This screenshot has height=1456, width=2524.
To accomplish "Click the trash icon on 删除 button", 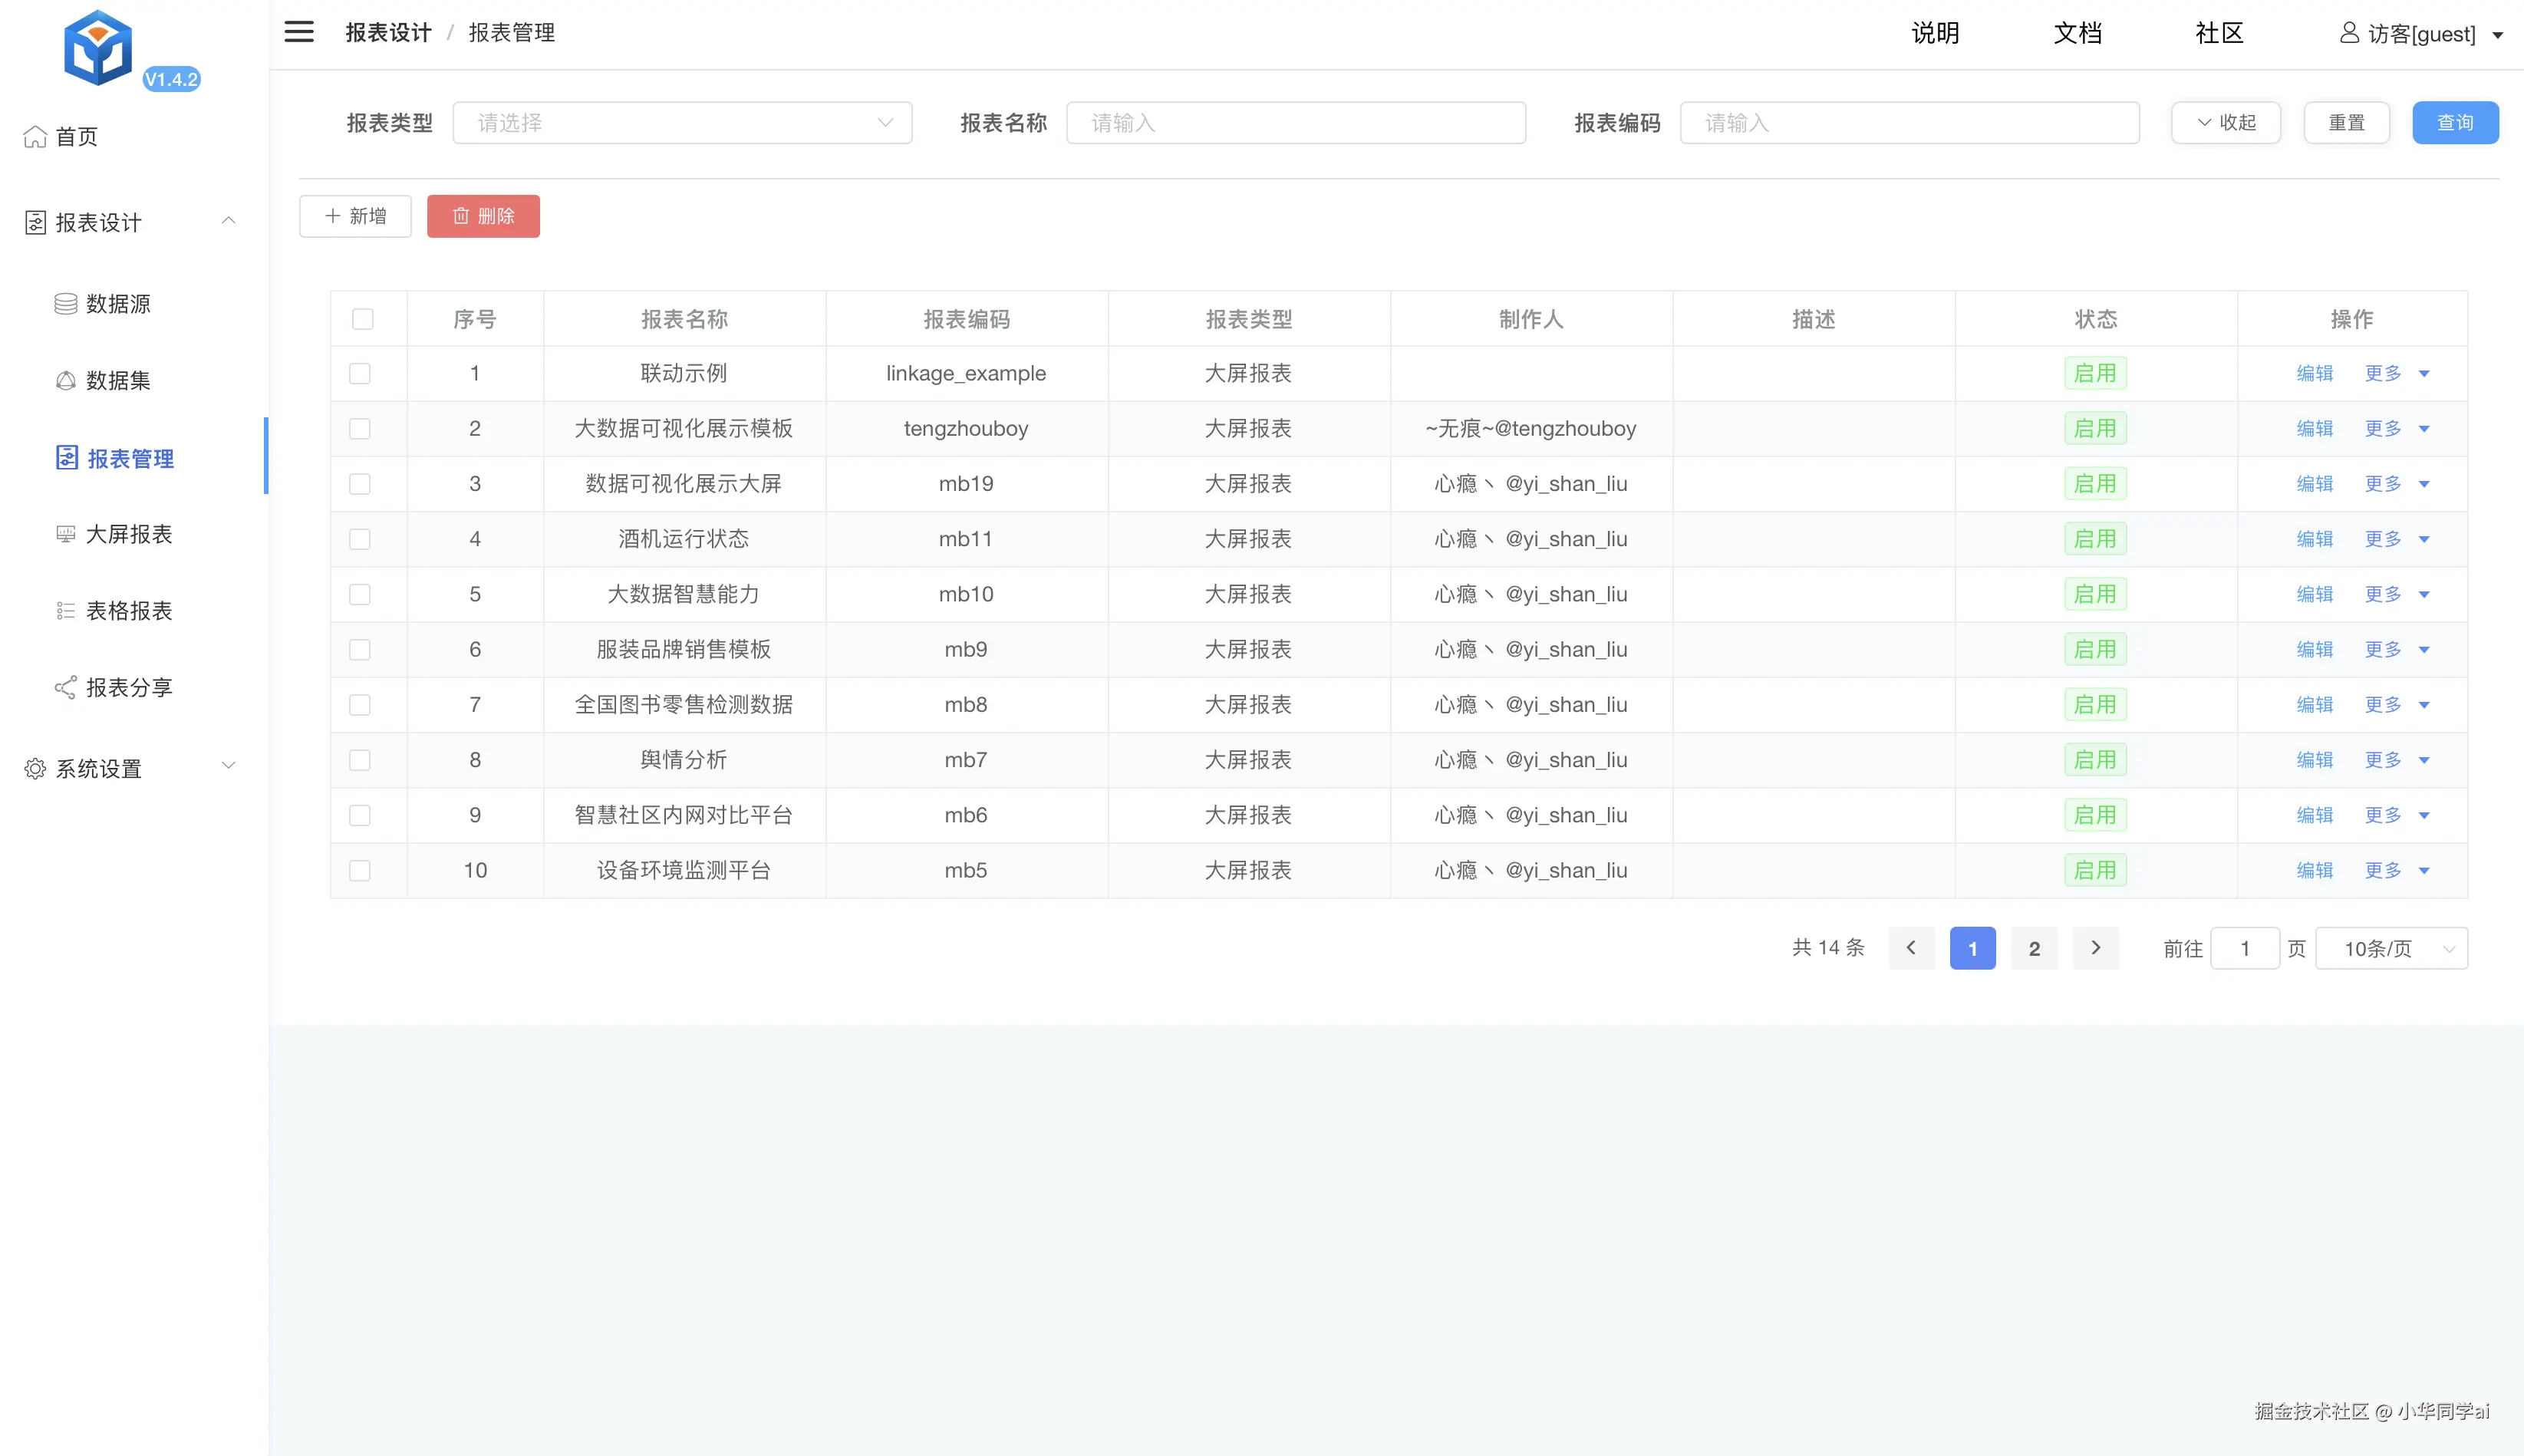I will pos(461,216).
